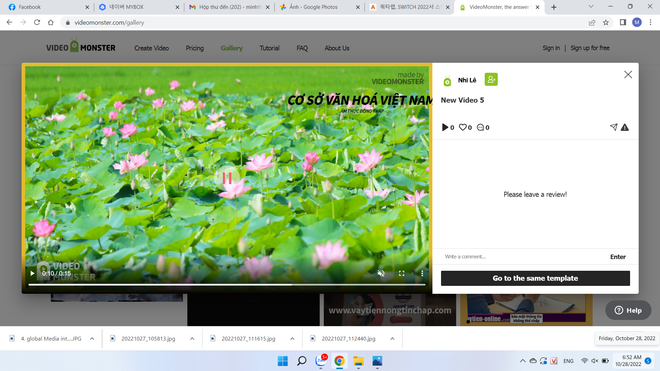This screenshot has height=371, width=660.
Task: Switch to the MYBOX browser tab
Action: pyautogui.click(x=138, y=7)
